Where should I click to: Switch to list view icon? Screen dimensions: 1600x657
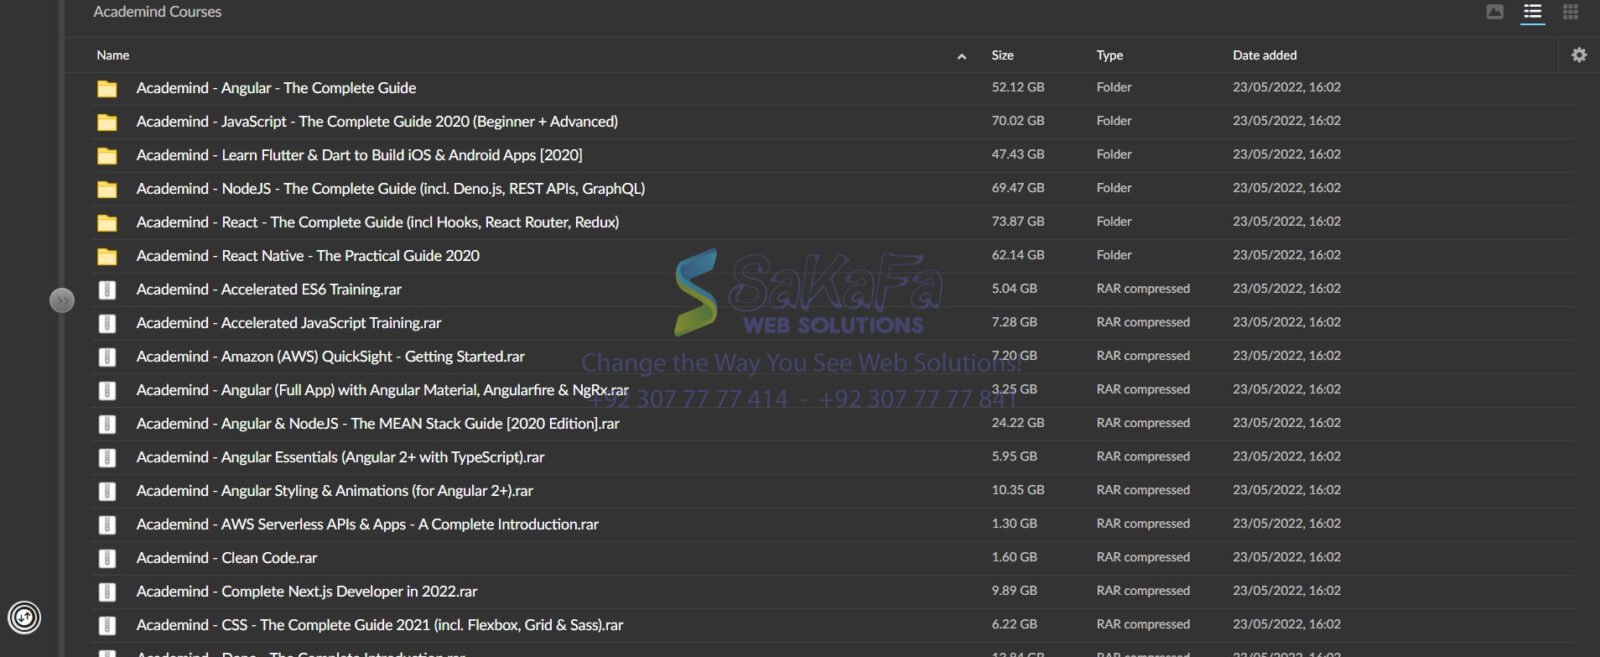pyautogui.click(x=1532, y=12)
